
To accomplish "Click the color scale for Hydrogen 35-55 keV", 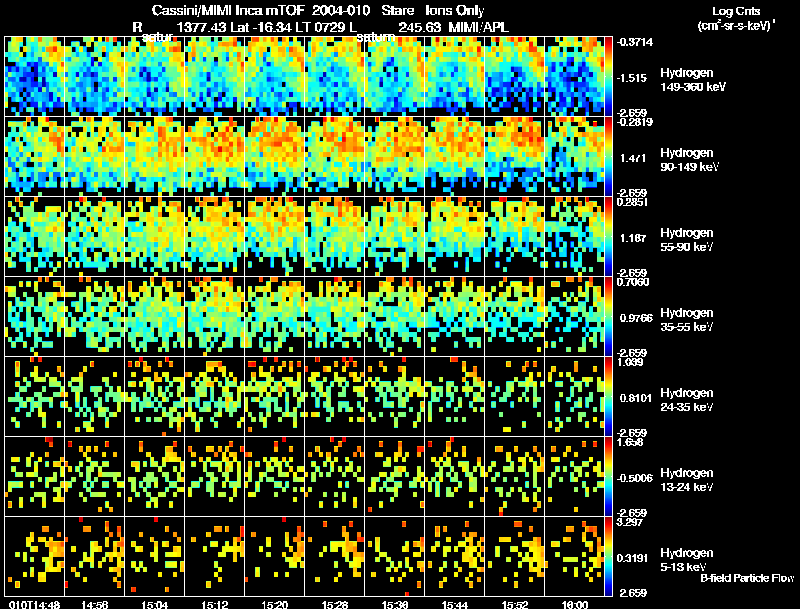I will (x=609, y=316).
